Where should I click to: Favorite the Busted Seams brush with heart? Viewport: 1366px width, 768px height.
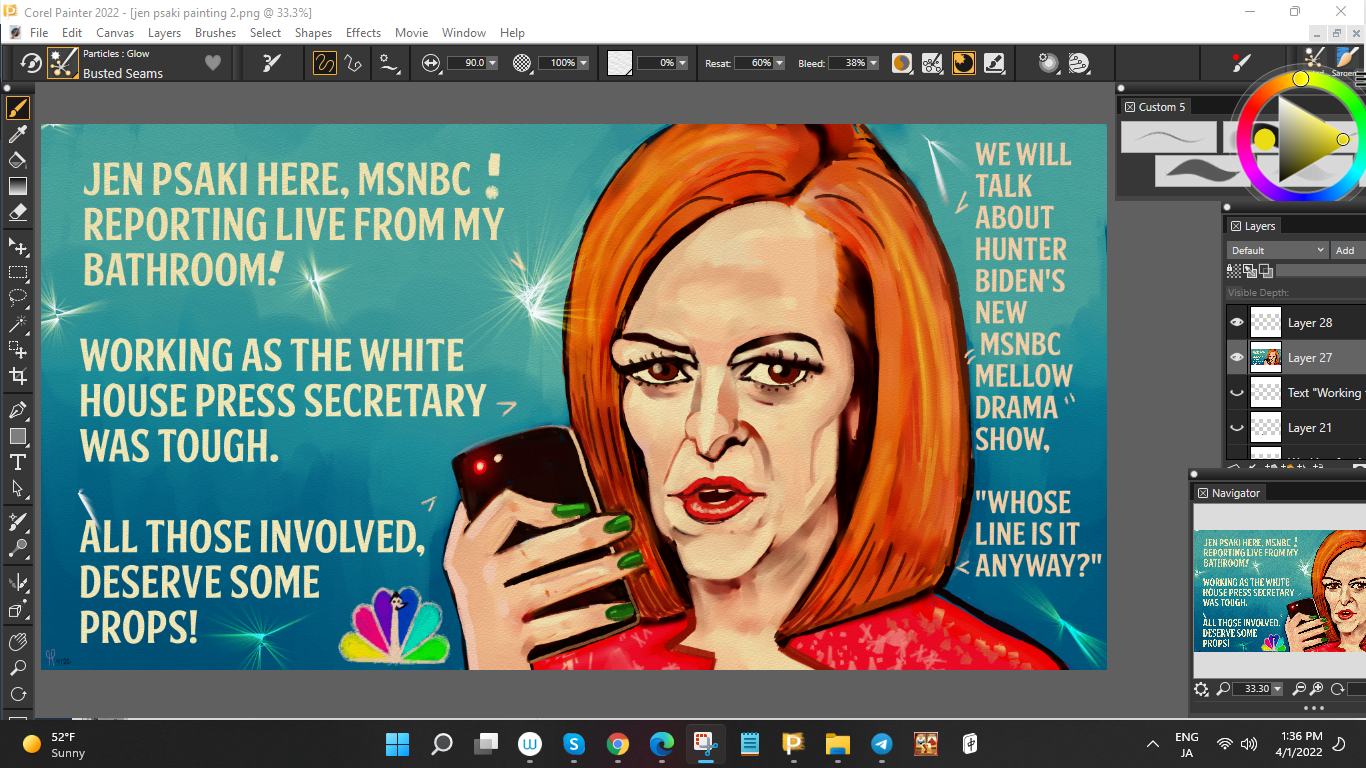212,63
